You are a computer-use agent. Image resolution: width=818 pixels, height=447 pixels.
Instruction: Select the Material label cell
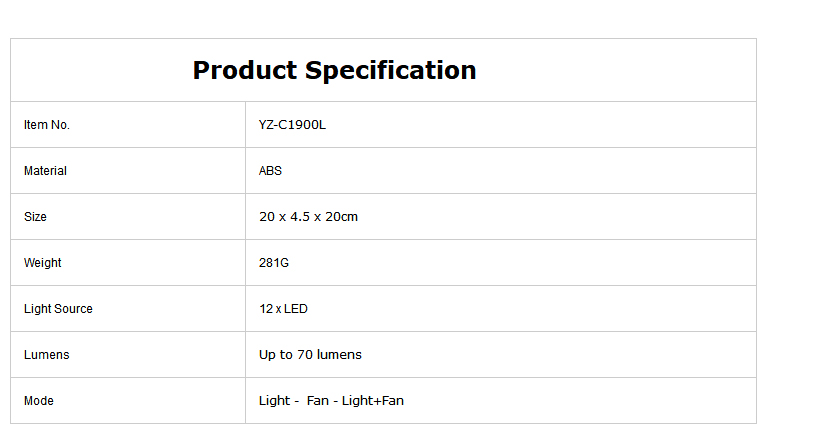pos(128,171)
